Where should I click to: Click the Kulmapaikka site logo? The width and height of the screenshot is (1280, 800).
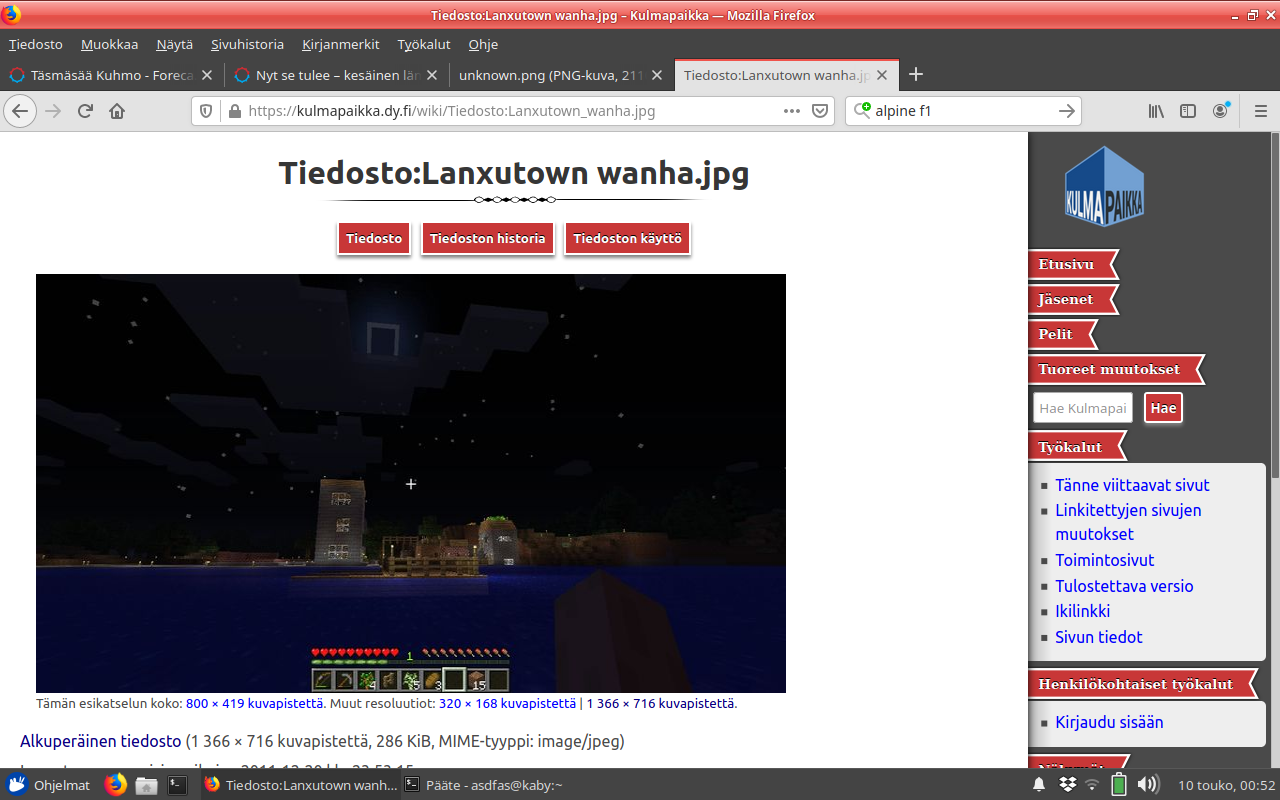pyautogui.click(x=1104, y=187)
